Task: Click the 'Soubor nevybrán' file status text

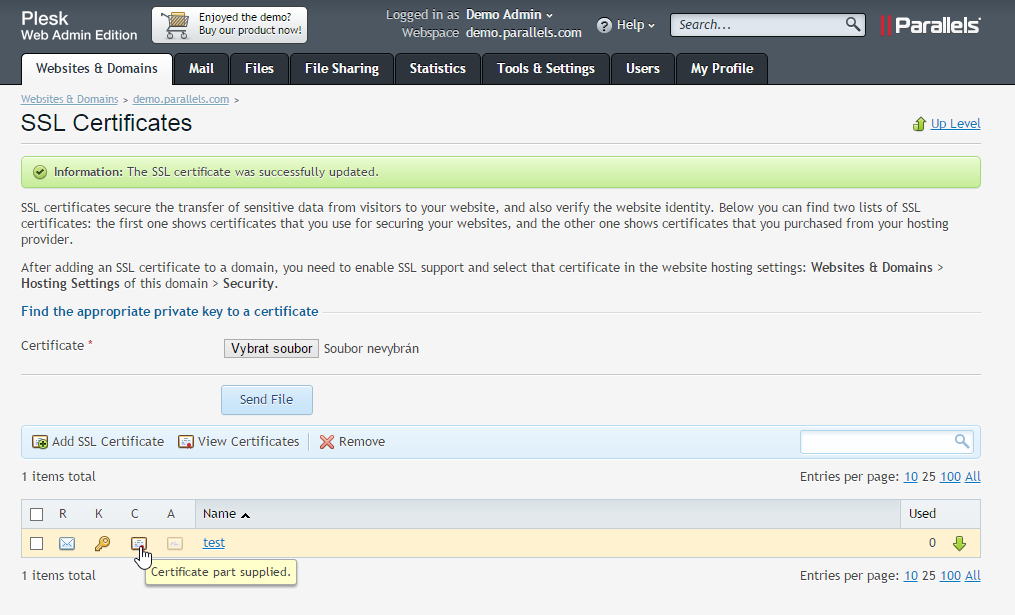Action: pos(371,349)
